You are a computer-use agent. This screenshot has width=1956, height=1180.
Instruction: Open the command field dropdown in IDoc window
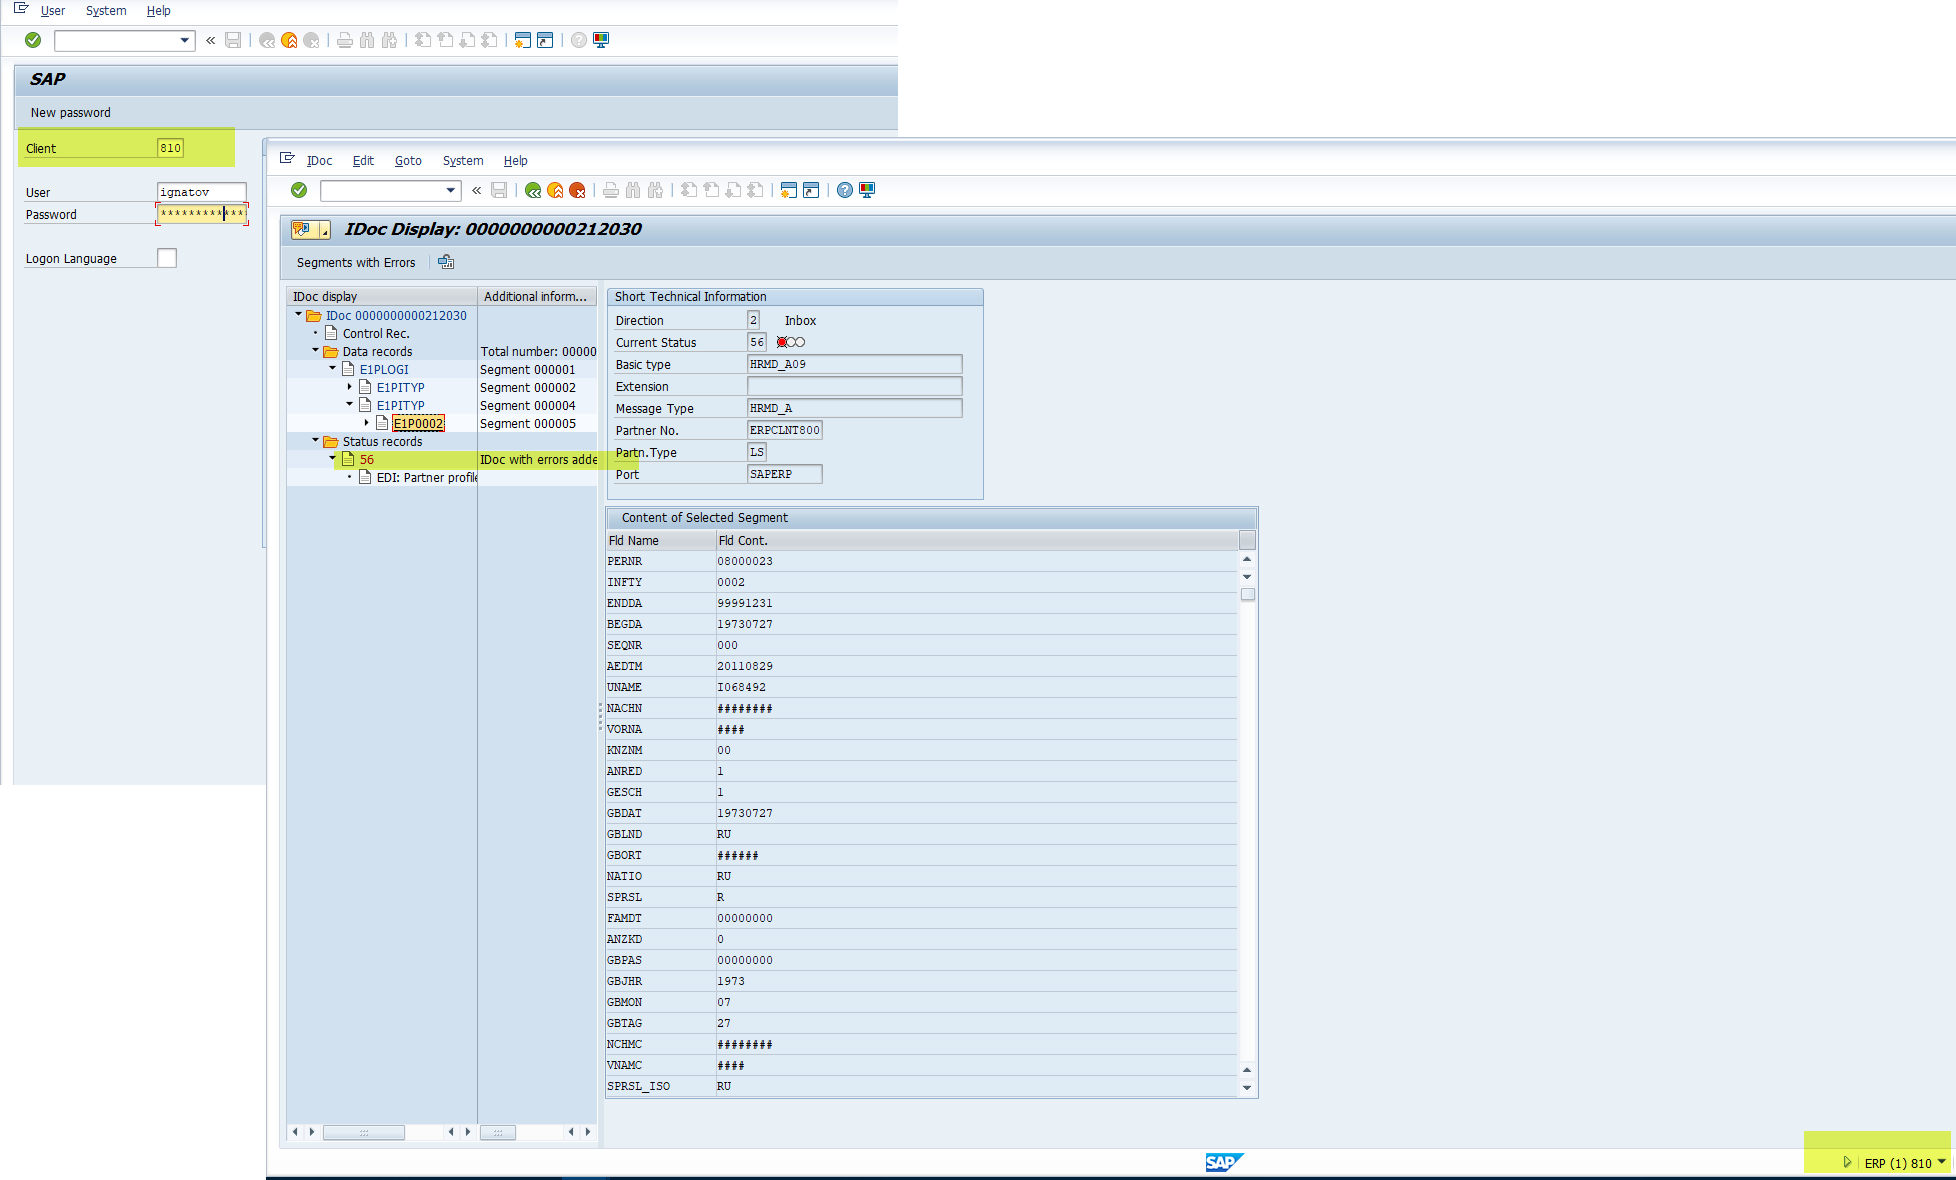click(x=451, y=190)
